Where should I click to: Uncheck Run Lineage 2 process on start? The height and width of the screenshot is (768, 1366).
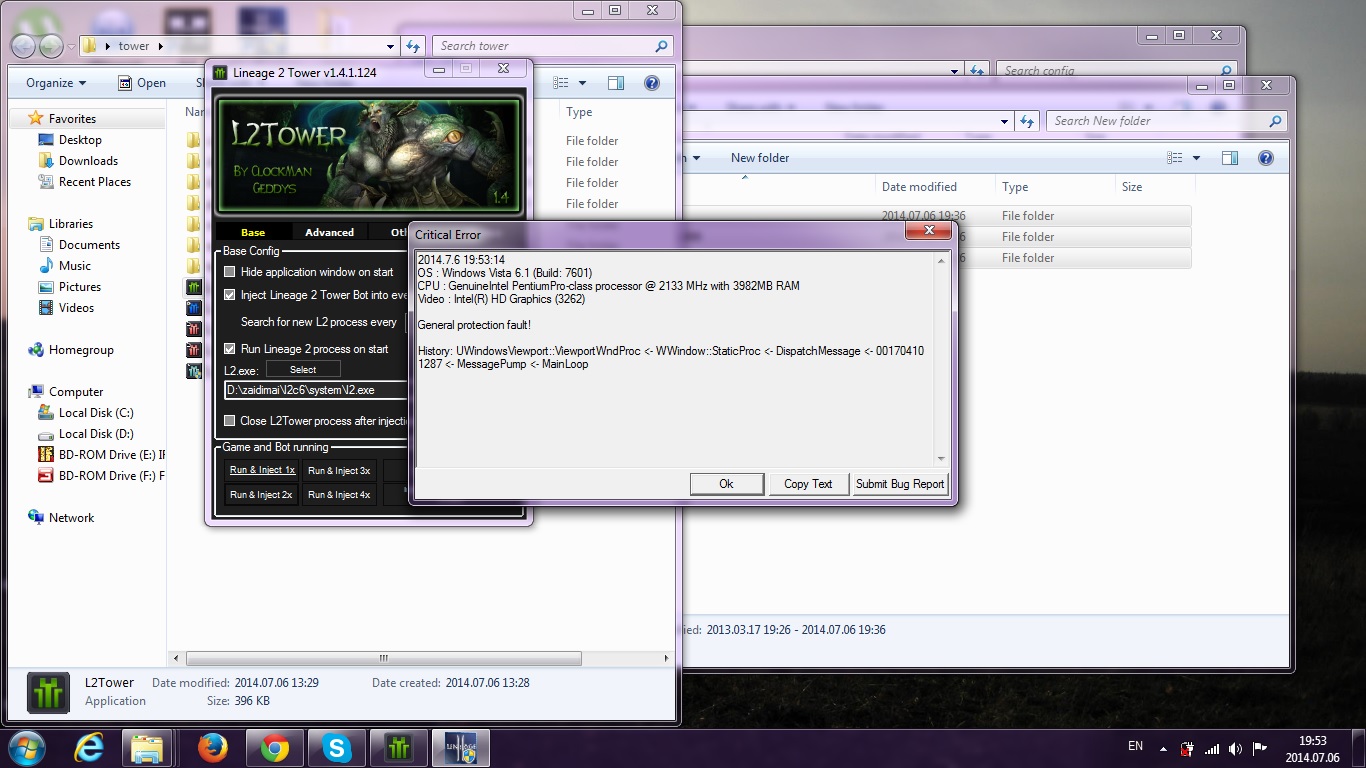[x=230, y=349]
